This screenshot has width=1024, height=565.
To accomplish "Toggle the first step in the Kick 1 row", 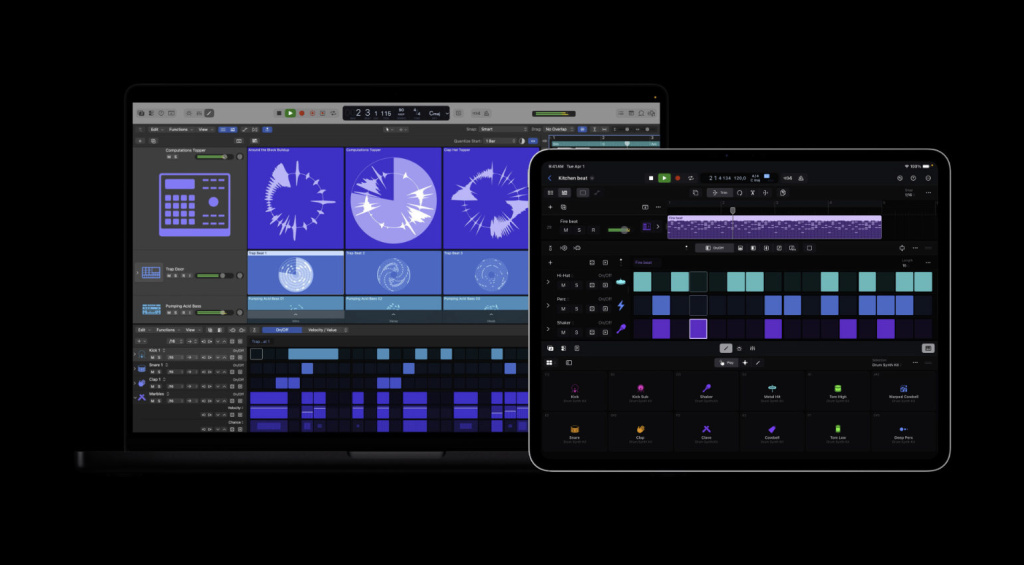I will pos(257,354).
